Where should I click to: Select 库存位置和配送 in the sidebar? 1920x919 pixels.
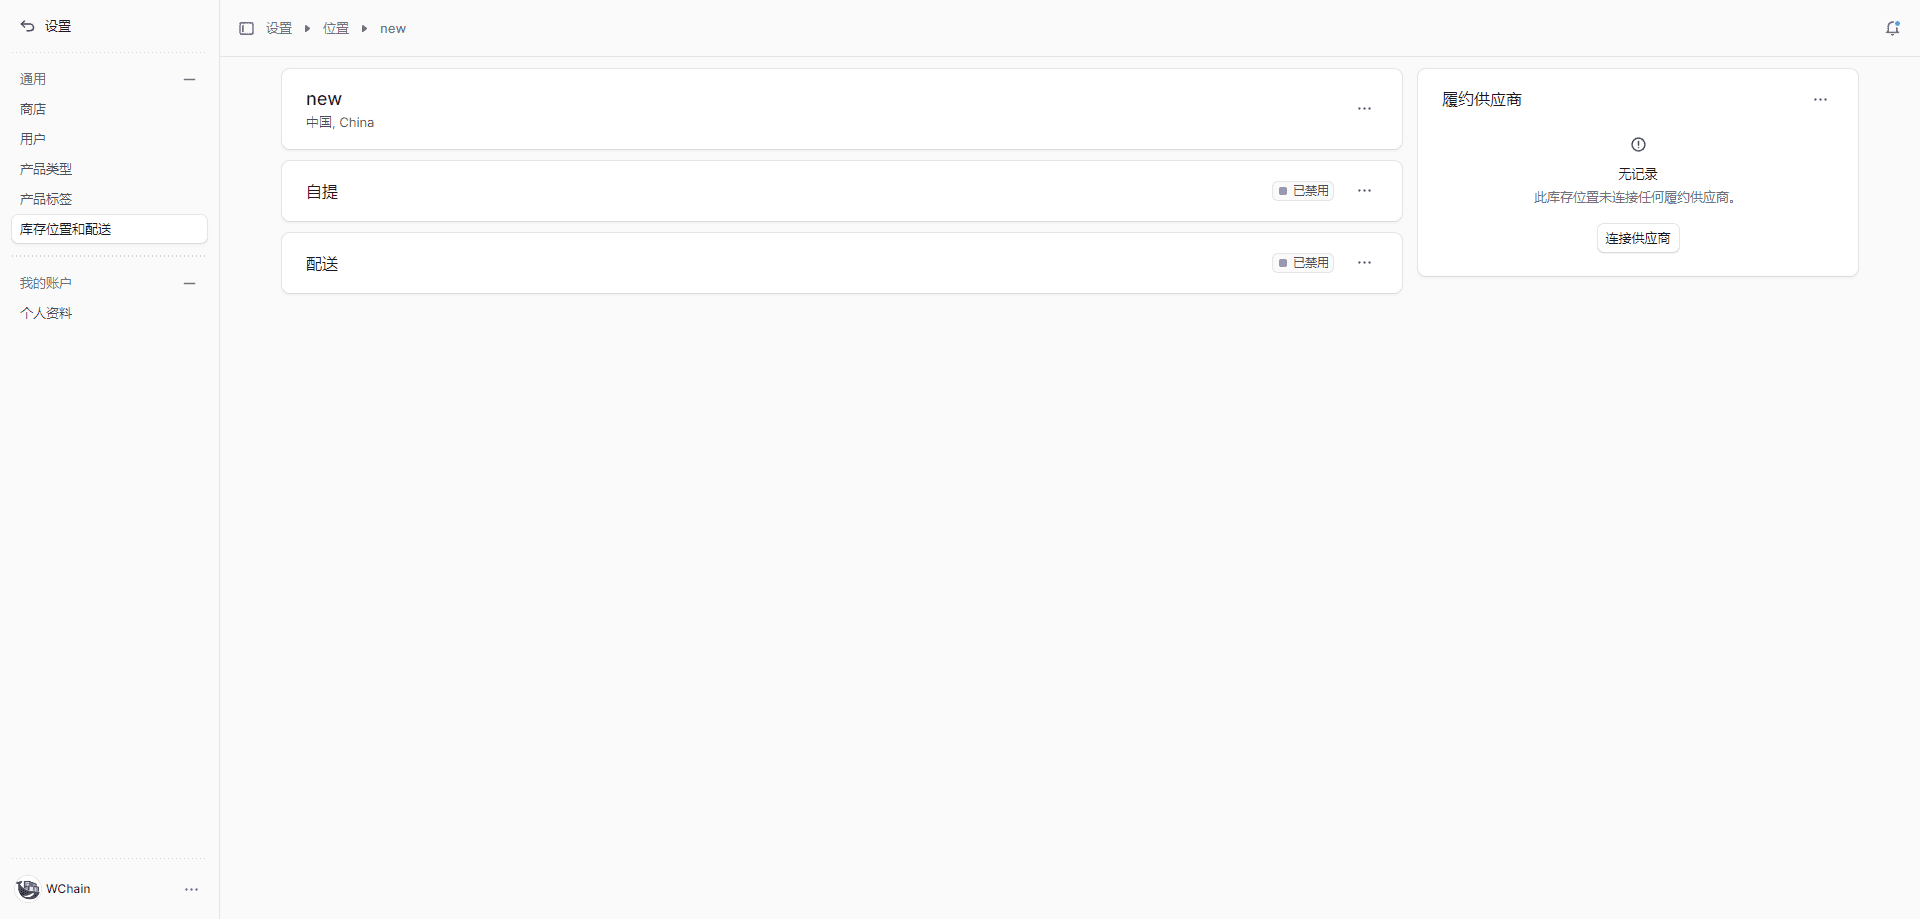(66, 229)
